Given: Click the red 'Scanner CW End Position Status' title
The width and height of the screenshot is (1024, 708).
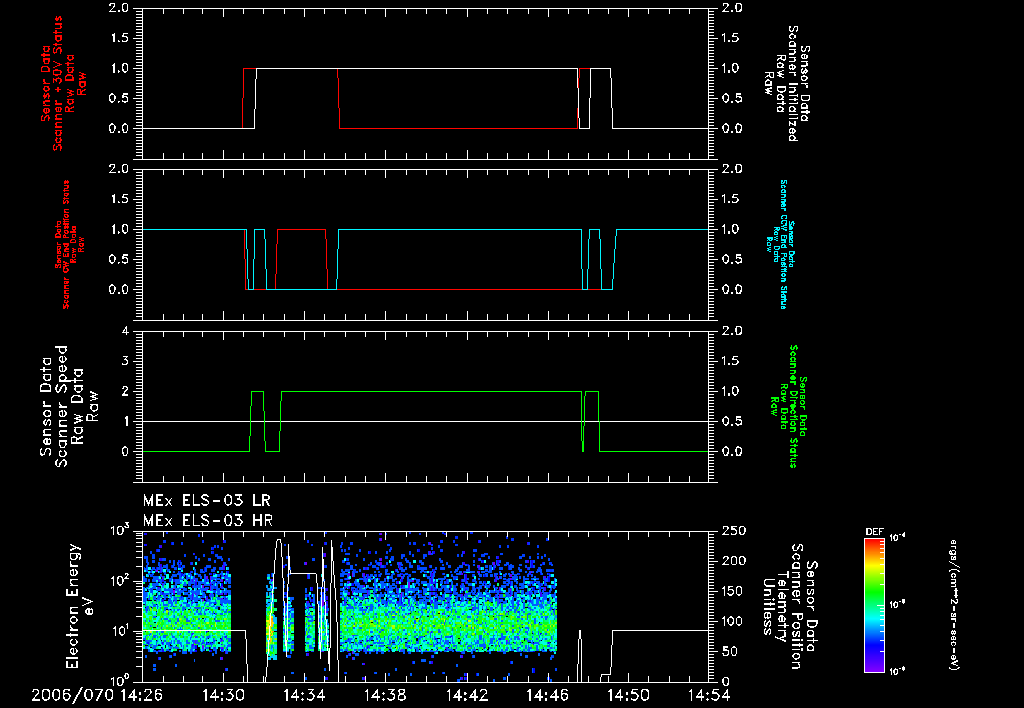Looking at the screenshot, I should (x=70, y=245).
